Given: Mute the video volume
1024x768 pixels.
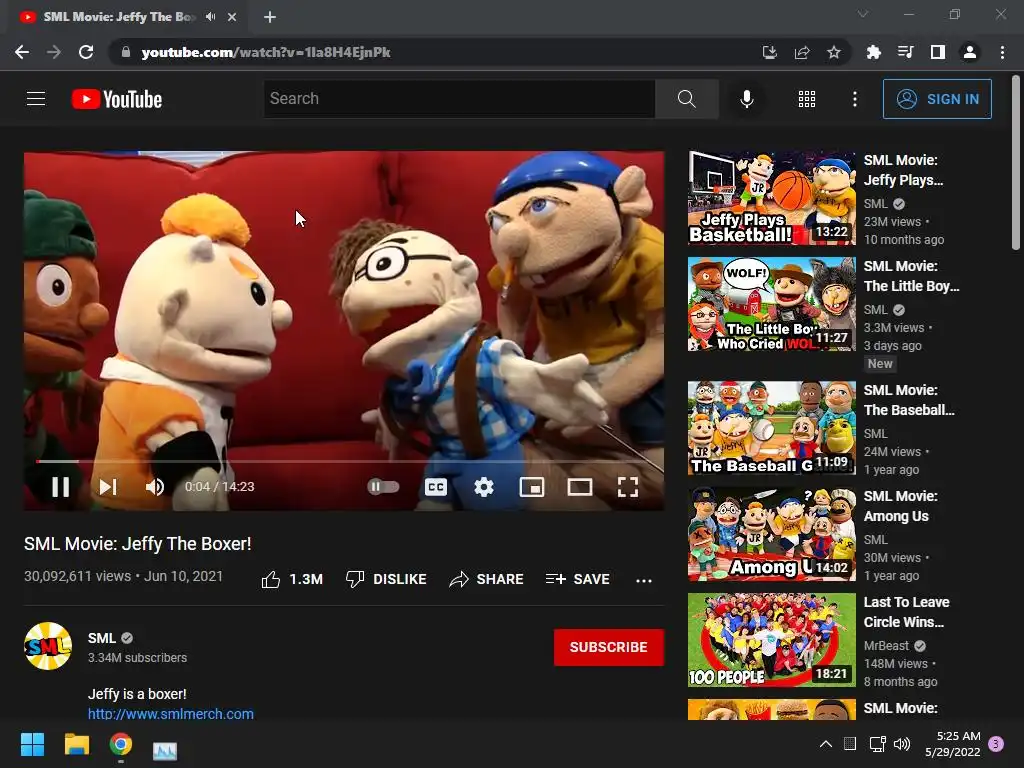Looking at the screenshot, I should click(x=155, y=487).
